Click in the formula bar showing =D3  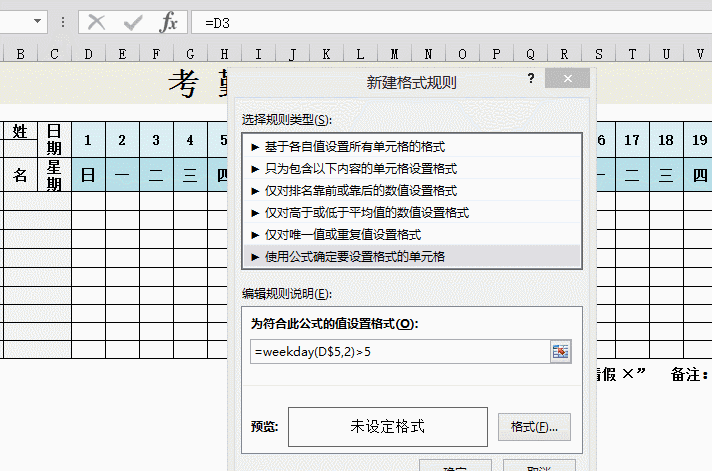click(452, 22)
